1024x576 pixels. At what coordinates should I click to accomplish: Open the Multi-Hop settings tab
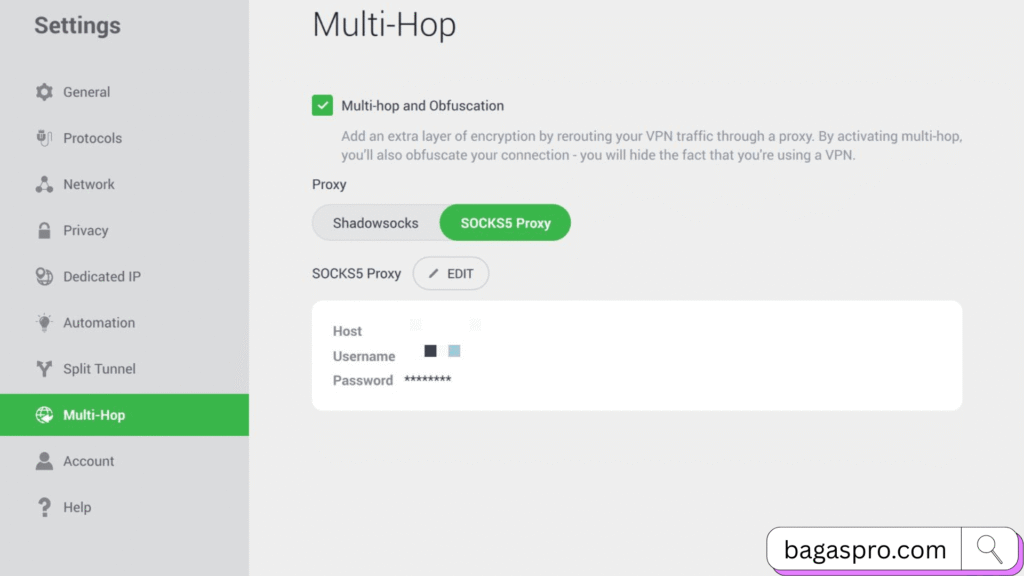[94, 415]
